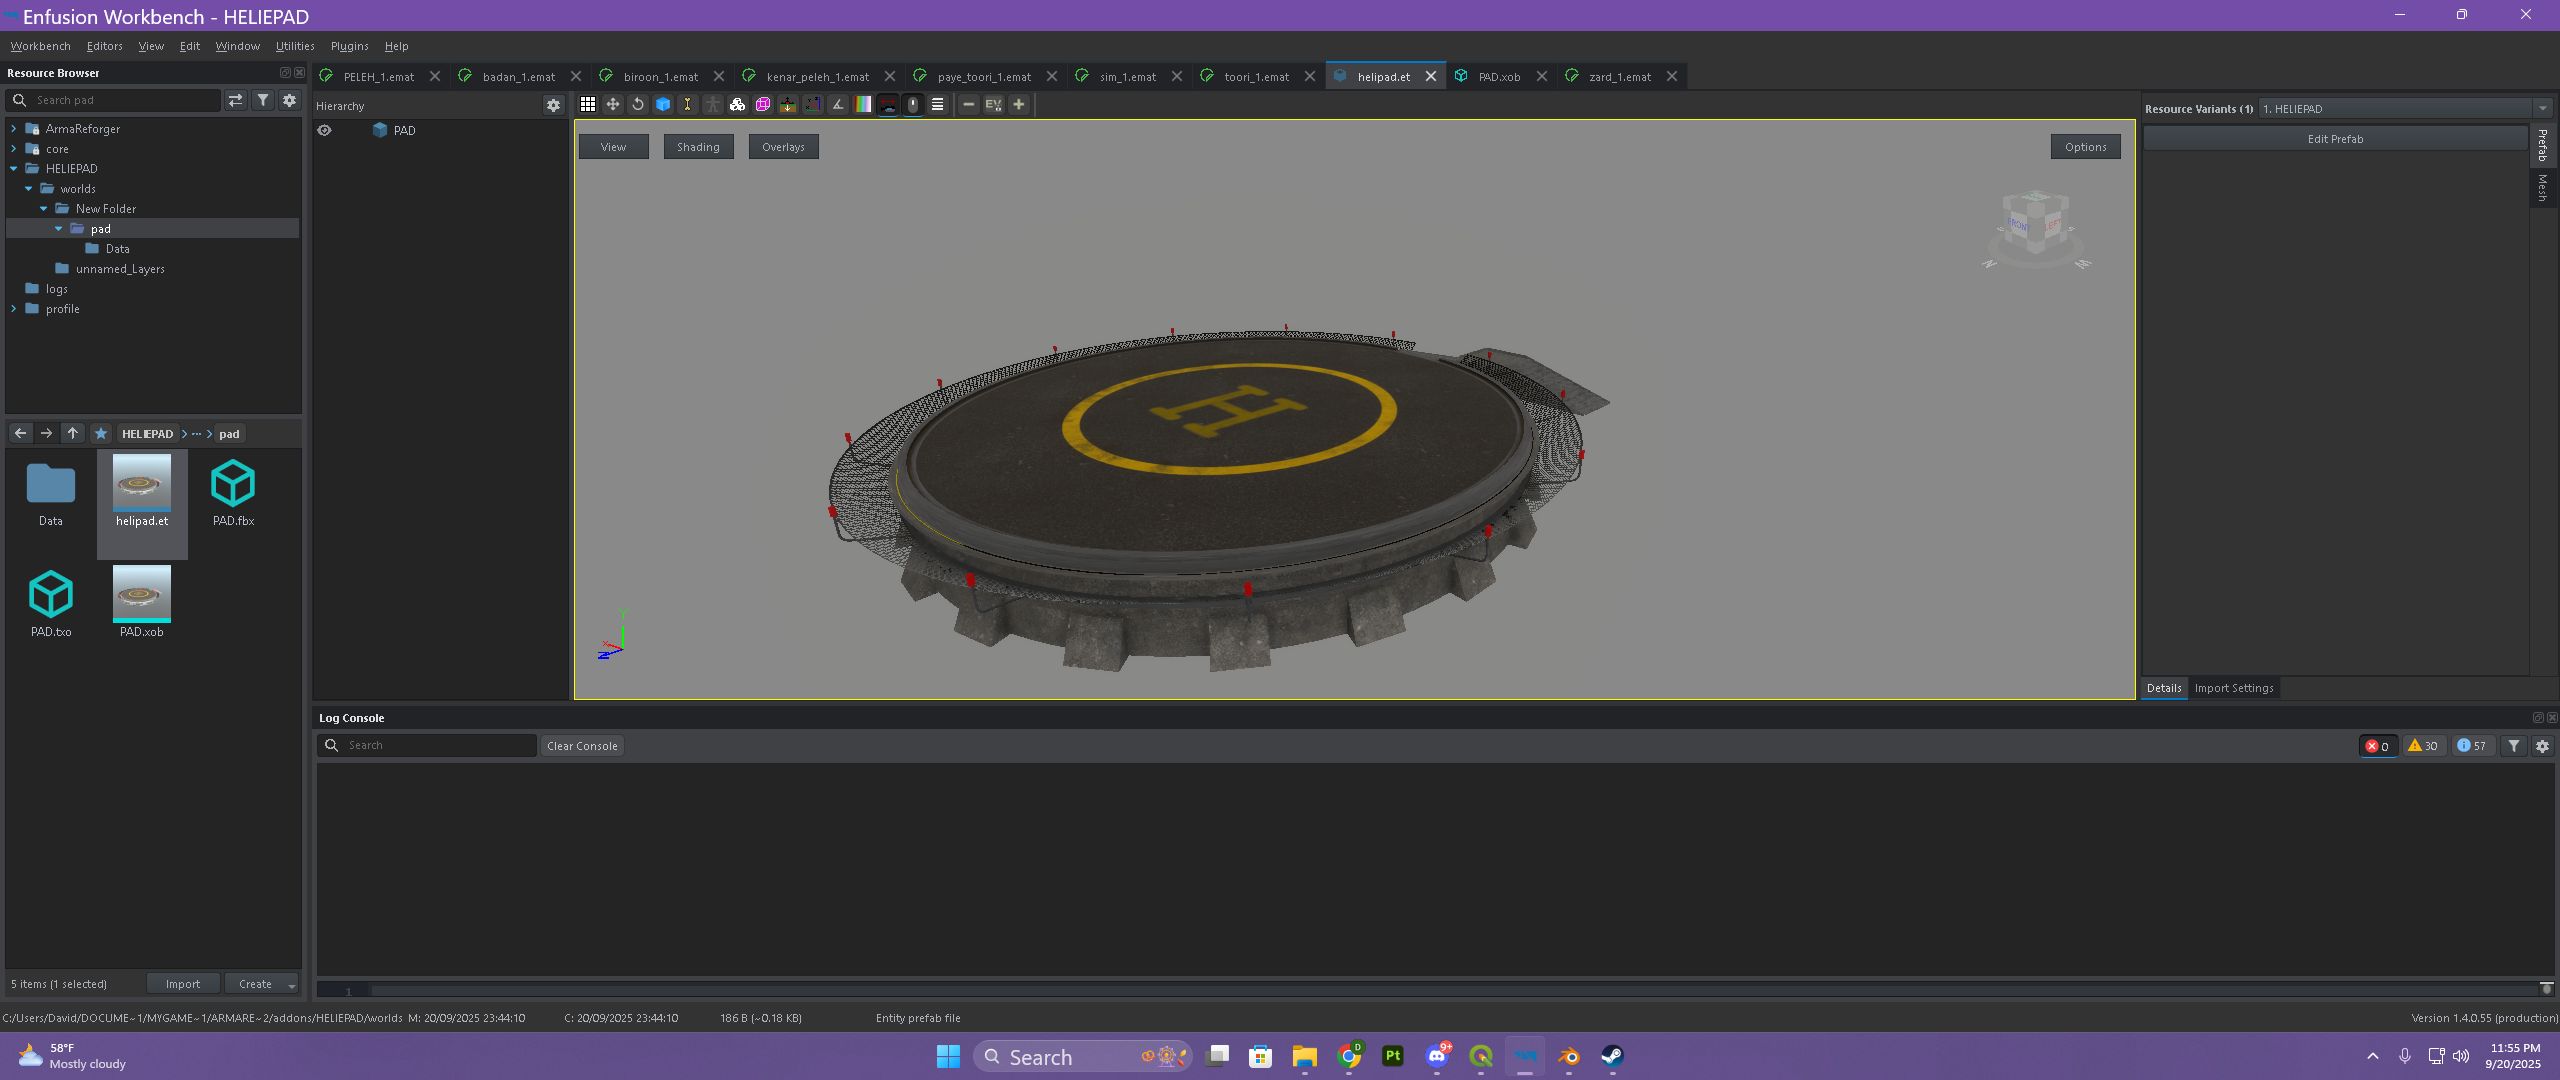Viewport: 2560px width, 1080px height.
Task: Toggle the warnings filter showing 30
Action: click(2423, 746)
